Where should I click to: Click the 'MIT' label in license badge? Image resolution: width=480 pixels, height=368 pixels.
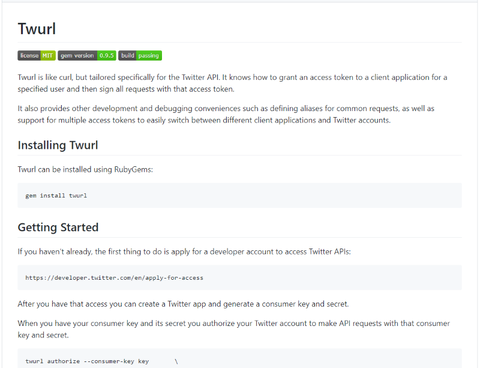[48, 55]
